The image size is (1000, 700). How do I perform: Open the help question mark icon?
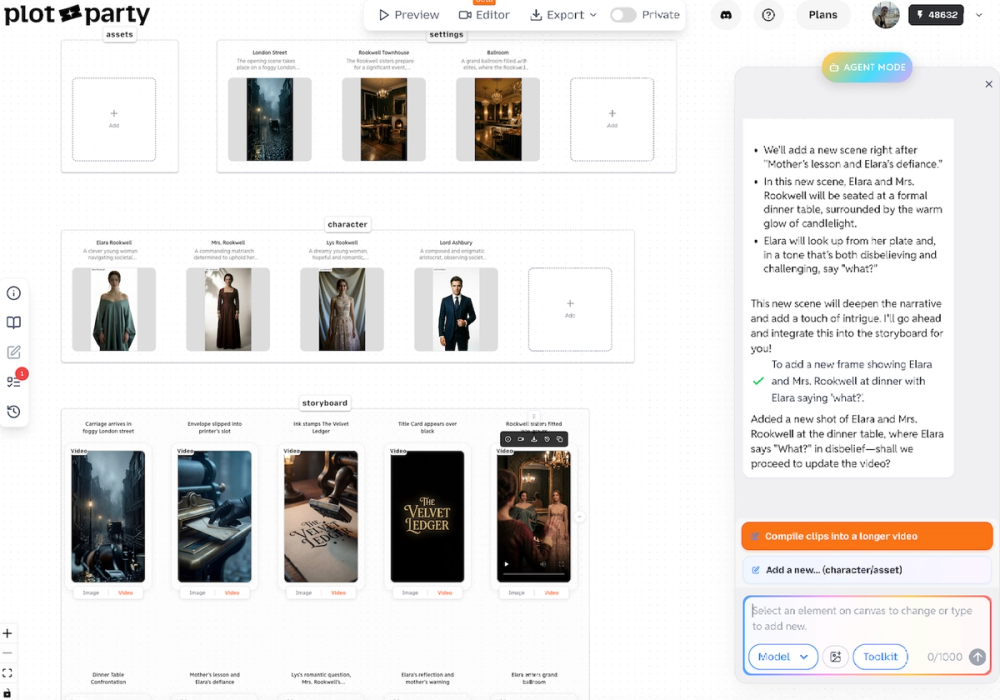[x=768, y=15]
